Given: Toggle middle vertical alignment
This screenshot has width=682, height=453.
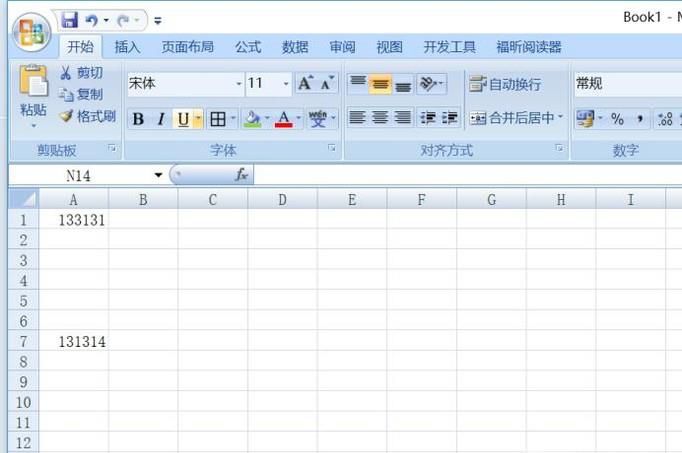Looking at the screenshot, I should (381, 83).
